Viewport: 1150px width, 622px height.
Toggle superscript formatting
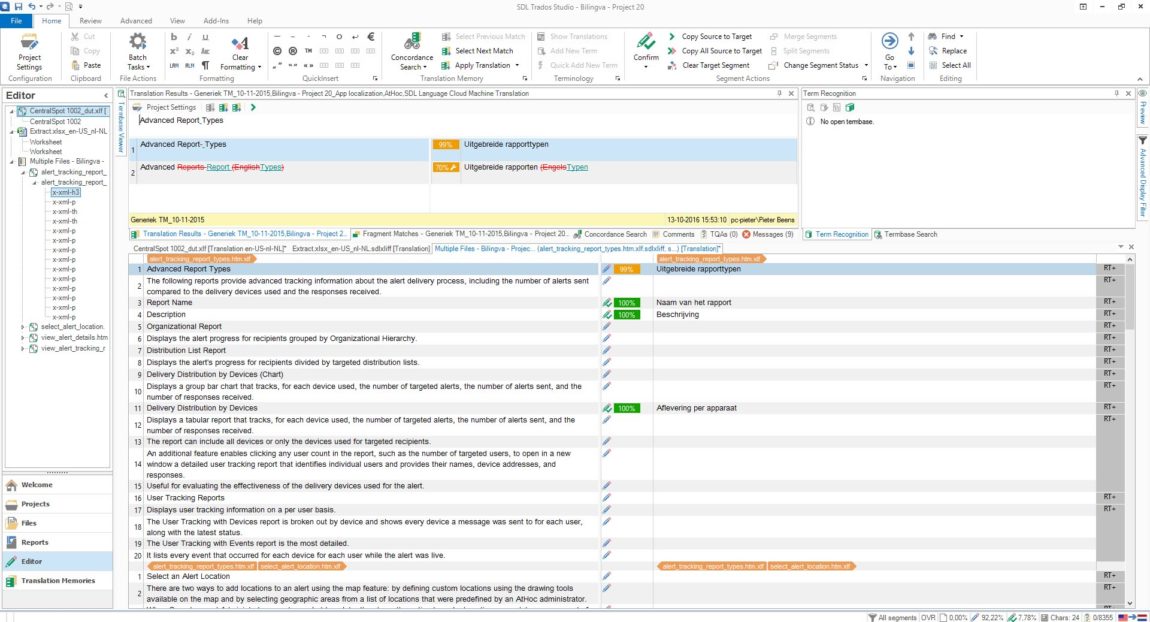[174, 51]
